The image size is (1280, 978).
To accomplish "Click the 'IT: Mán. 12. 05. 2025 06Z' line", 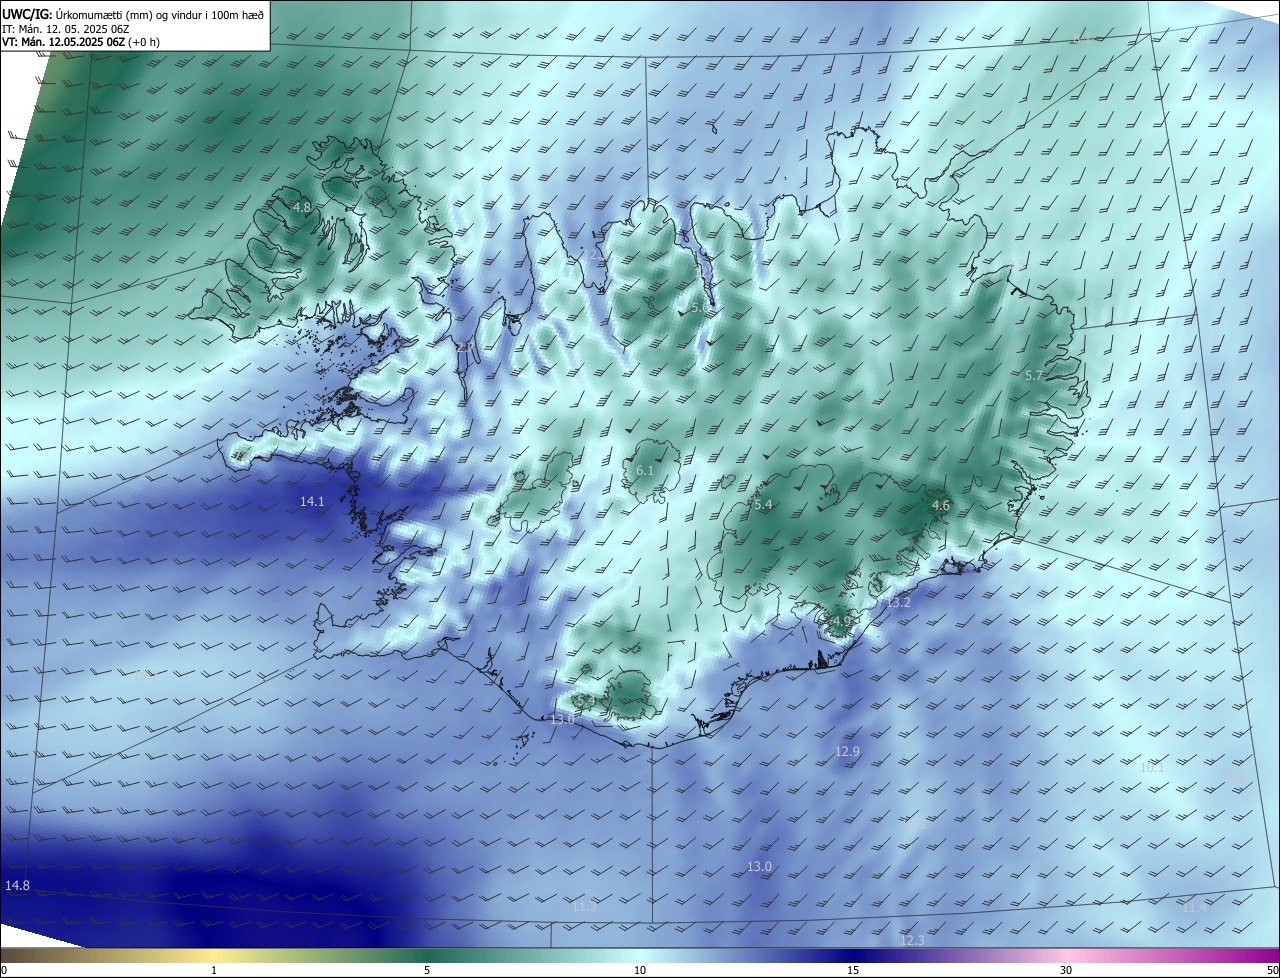I will click(65, 29).
